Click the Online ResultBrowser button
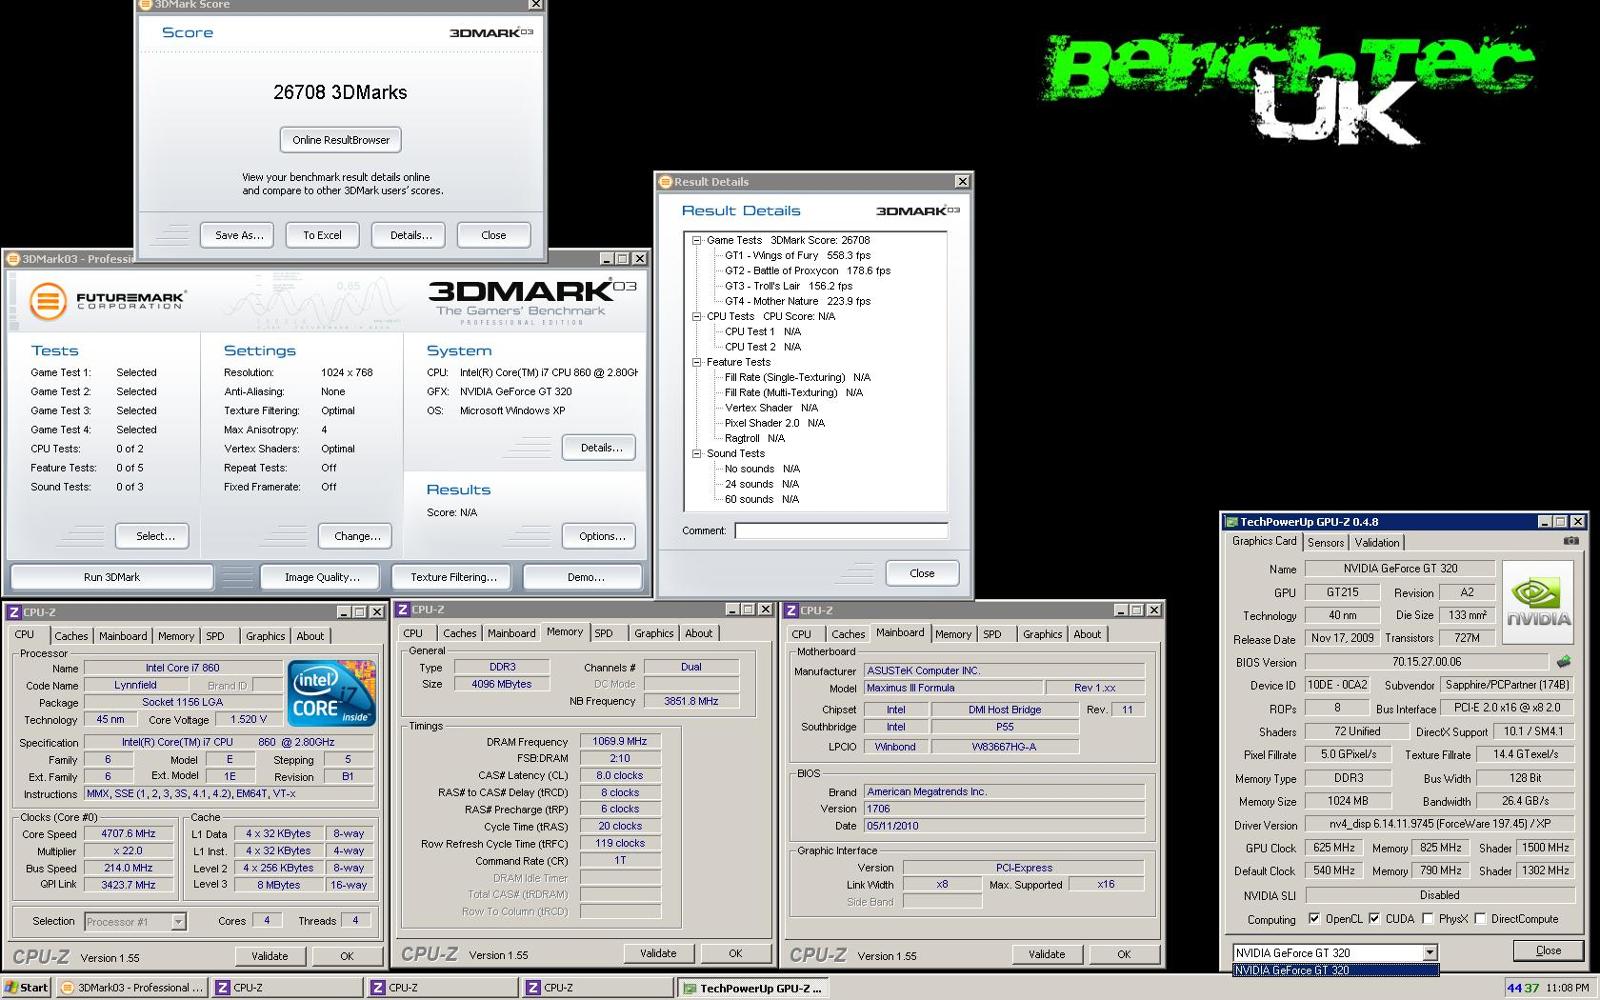 (341, 140)
